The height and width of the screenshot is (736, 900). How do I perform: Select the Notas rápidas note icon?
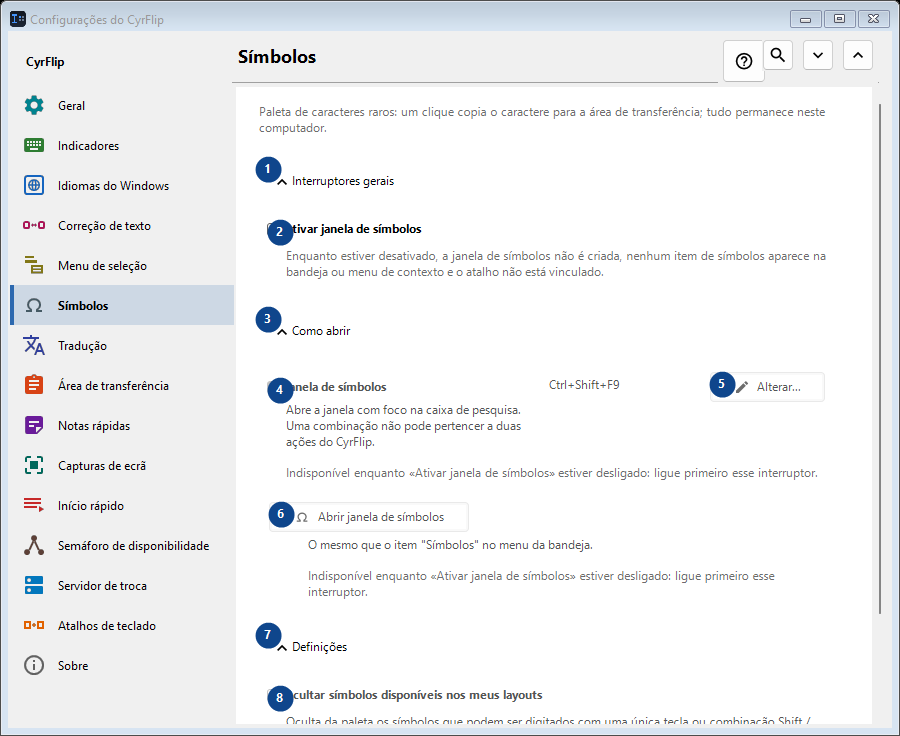[x=34, y=425]
